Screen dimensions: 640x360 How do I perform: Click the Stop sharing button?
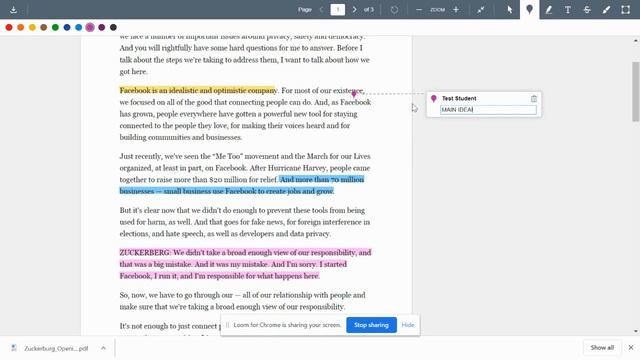pos(371,325)
